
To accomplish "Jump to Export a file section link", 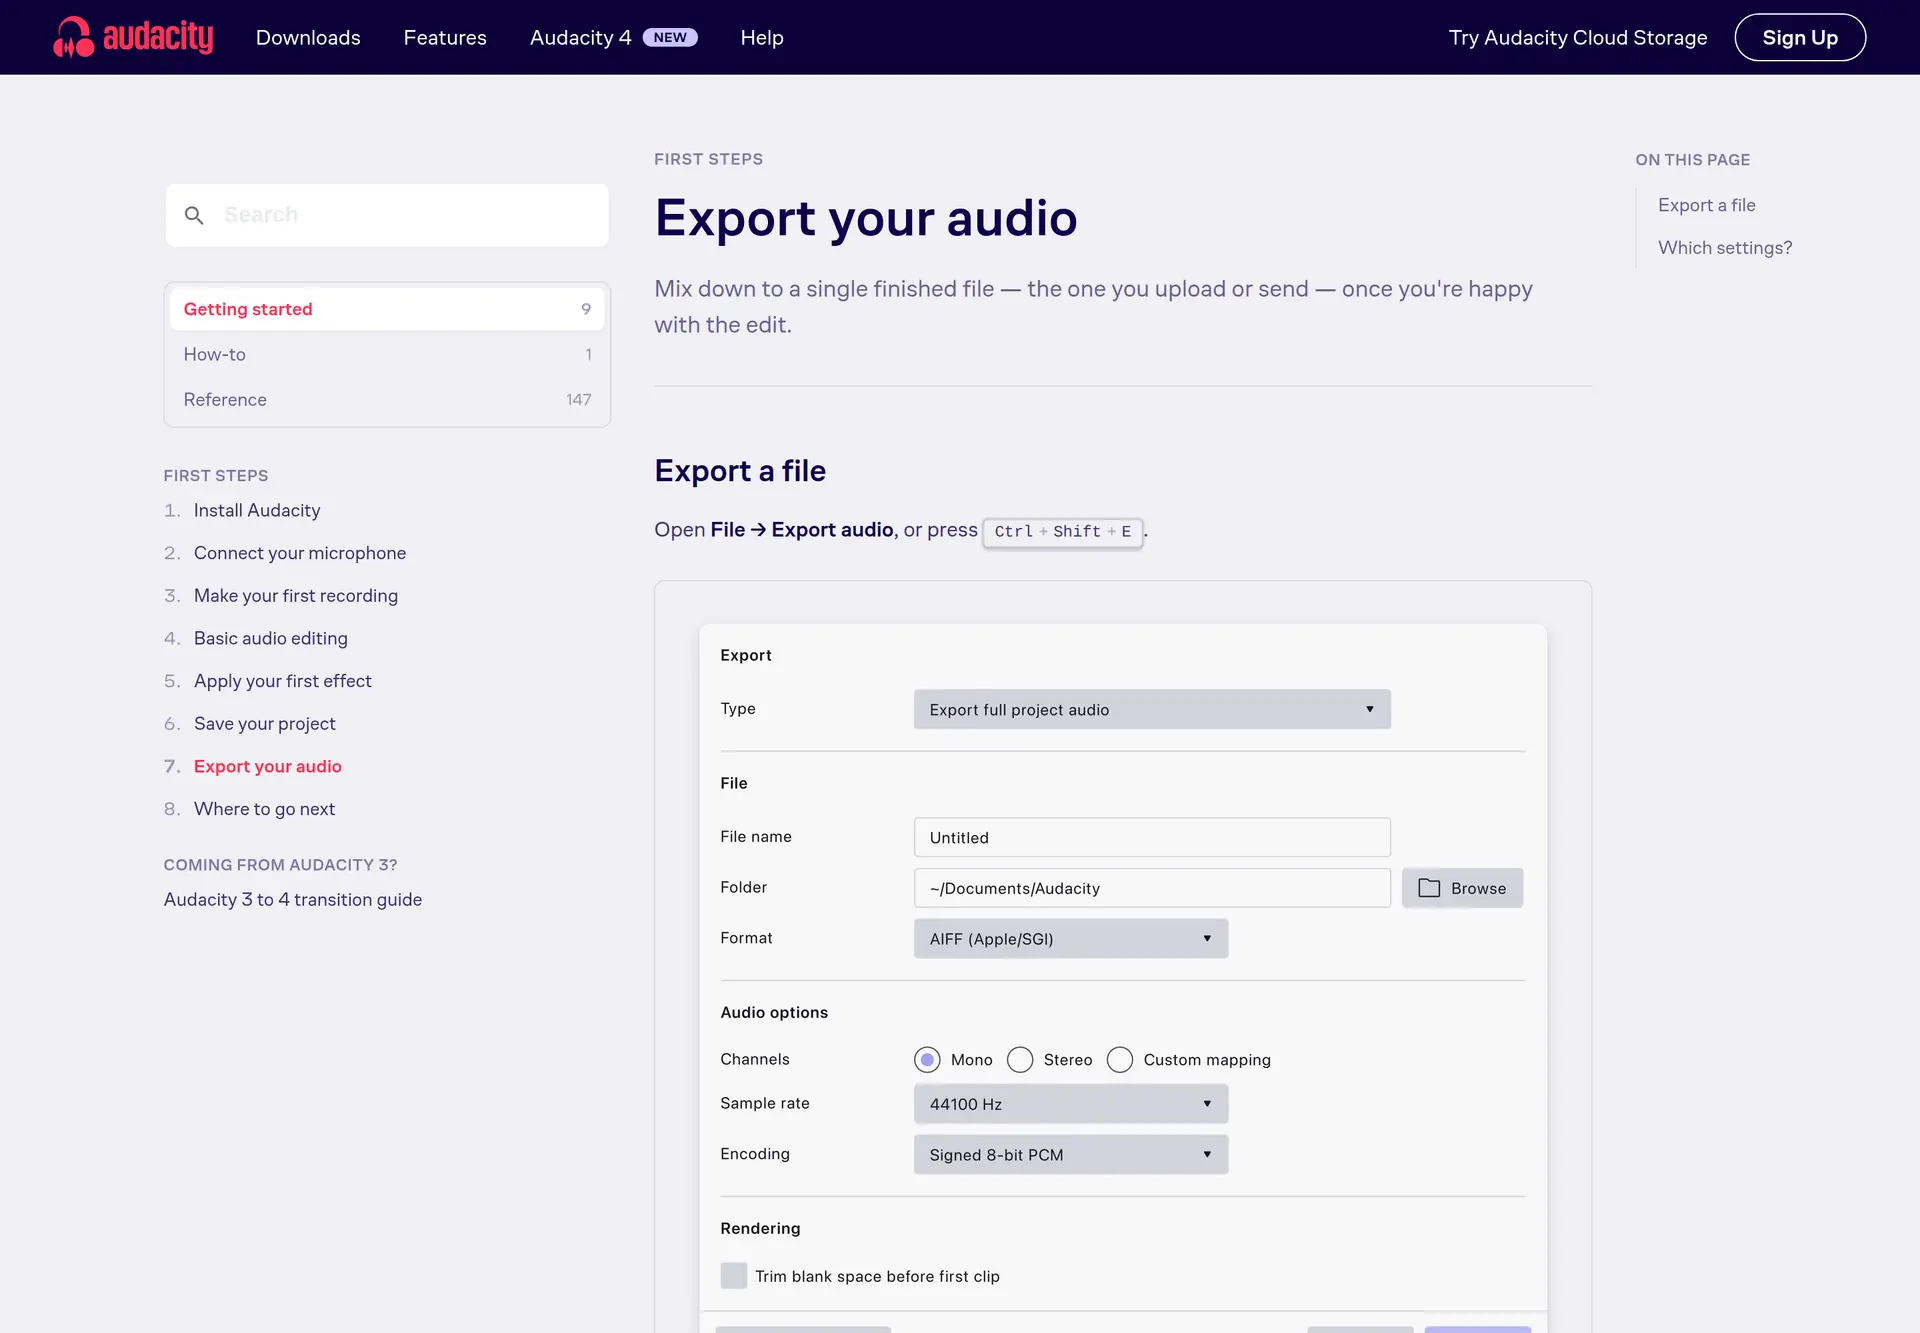I will [1706, 205].
